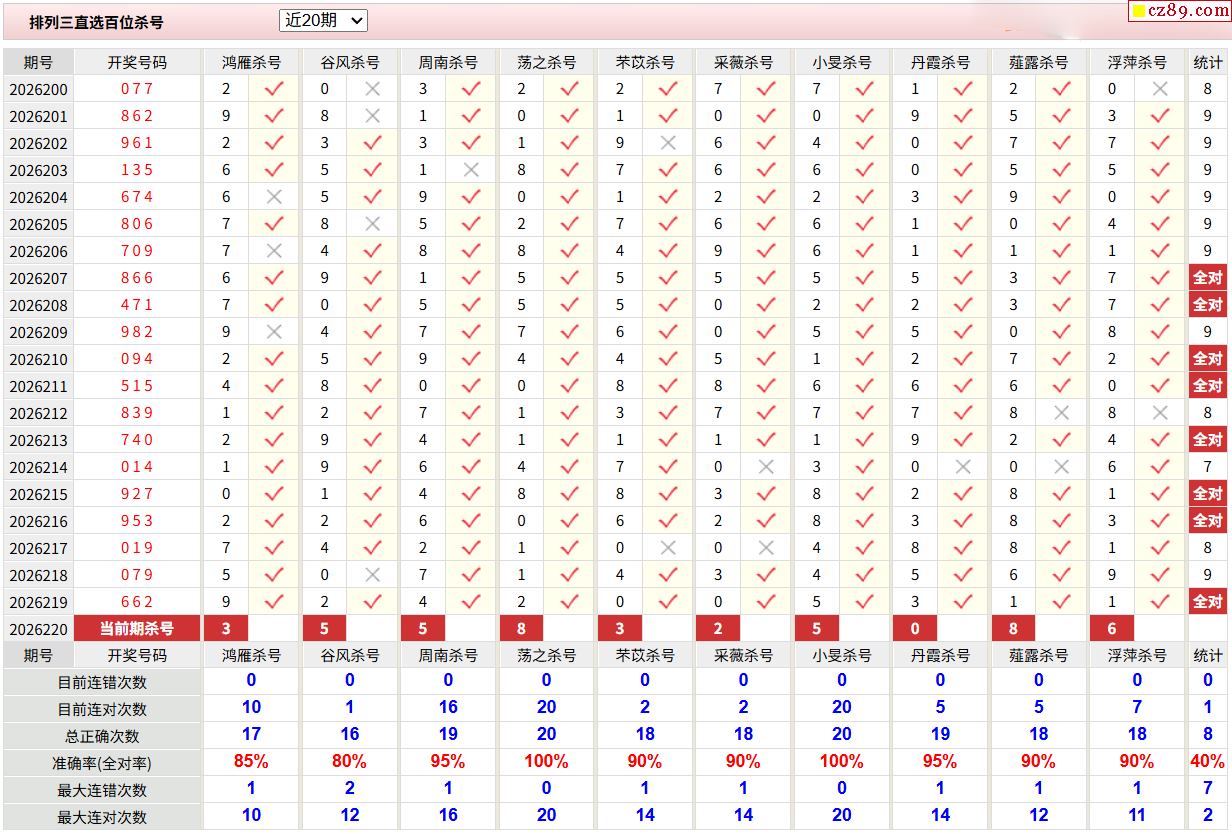The height and width of the screenshot is (834, 1232).
Task: Click the red check for 荡之杀号 in row 2026219
Action: click(569, 602)
